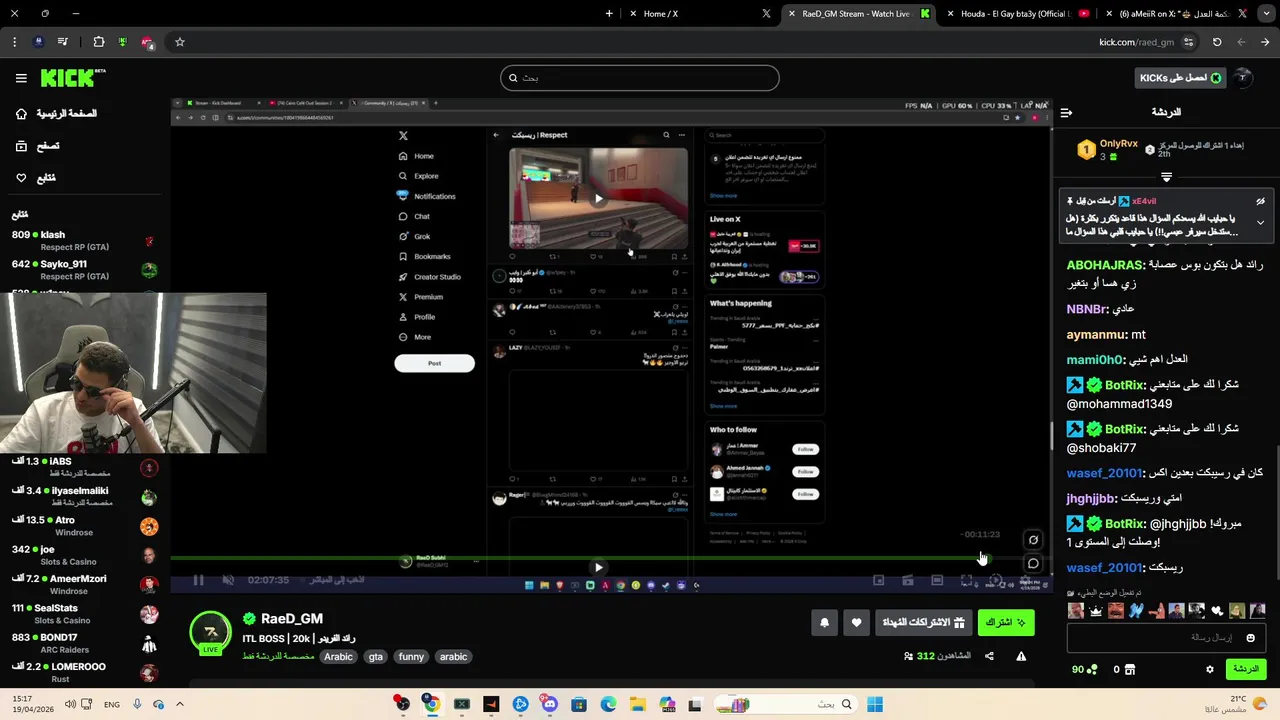The image size is (1280, 720).
Task: Share the stream with the share icon
Action: tap(989, 656)
